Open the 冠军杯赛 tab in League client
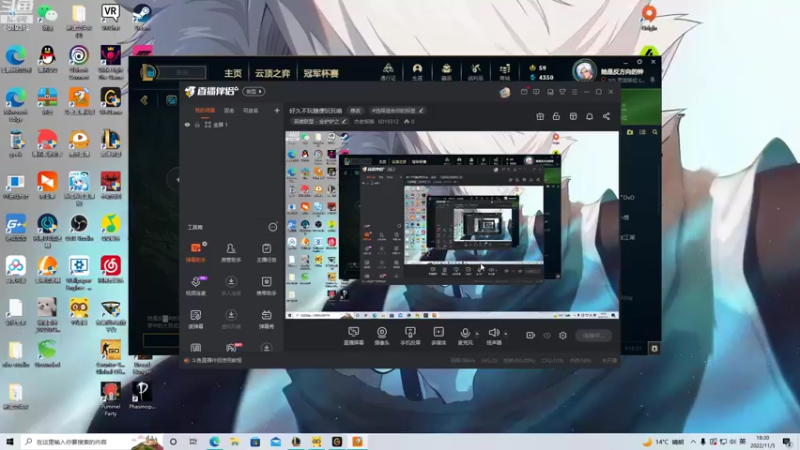 point(321,73)
